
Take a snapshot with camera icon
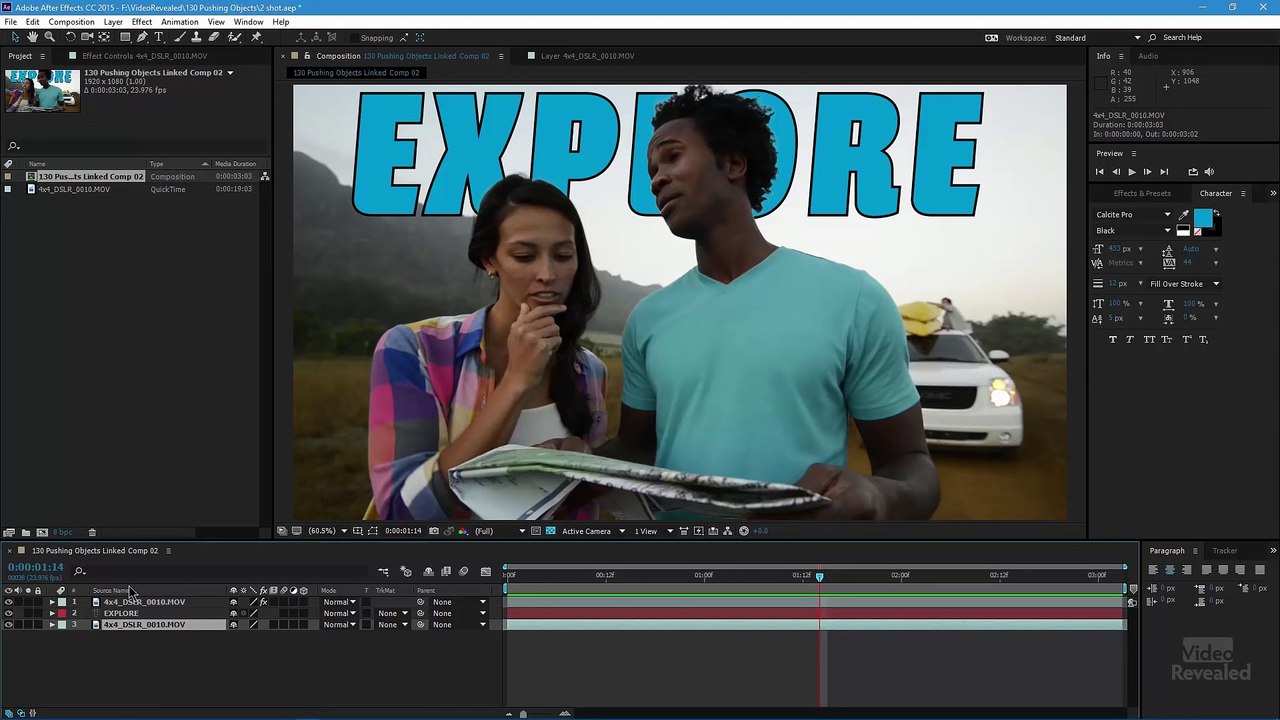(432, 531)
